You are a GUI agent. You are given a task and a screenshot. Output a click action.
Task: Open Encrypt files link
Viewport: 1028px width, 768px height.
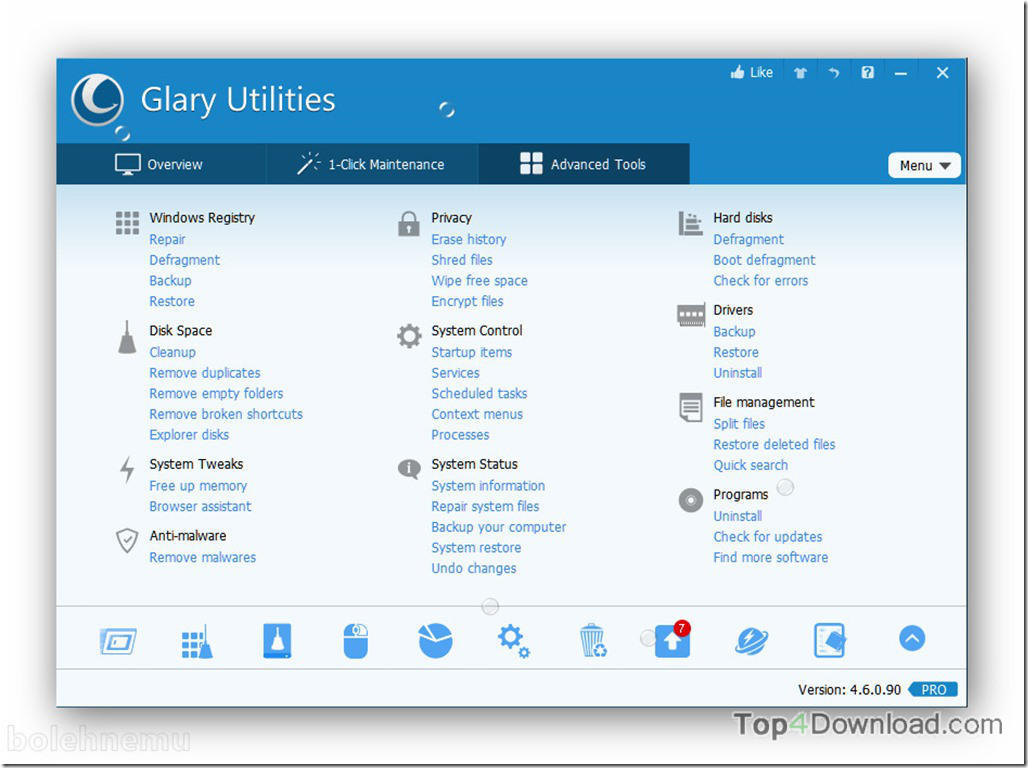point(467,302)
